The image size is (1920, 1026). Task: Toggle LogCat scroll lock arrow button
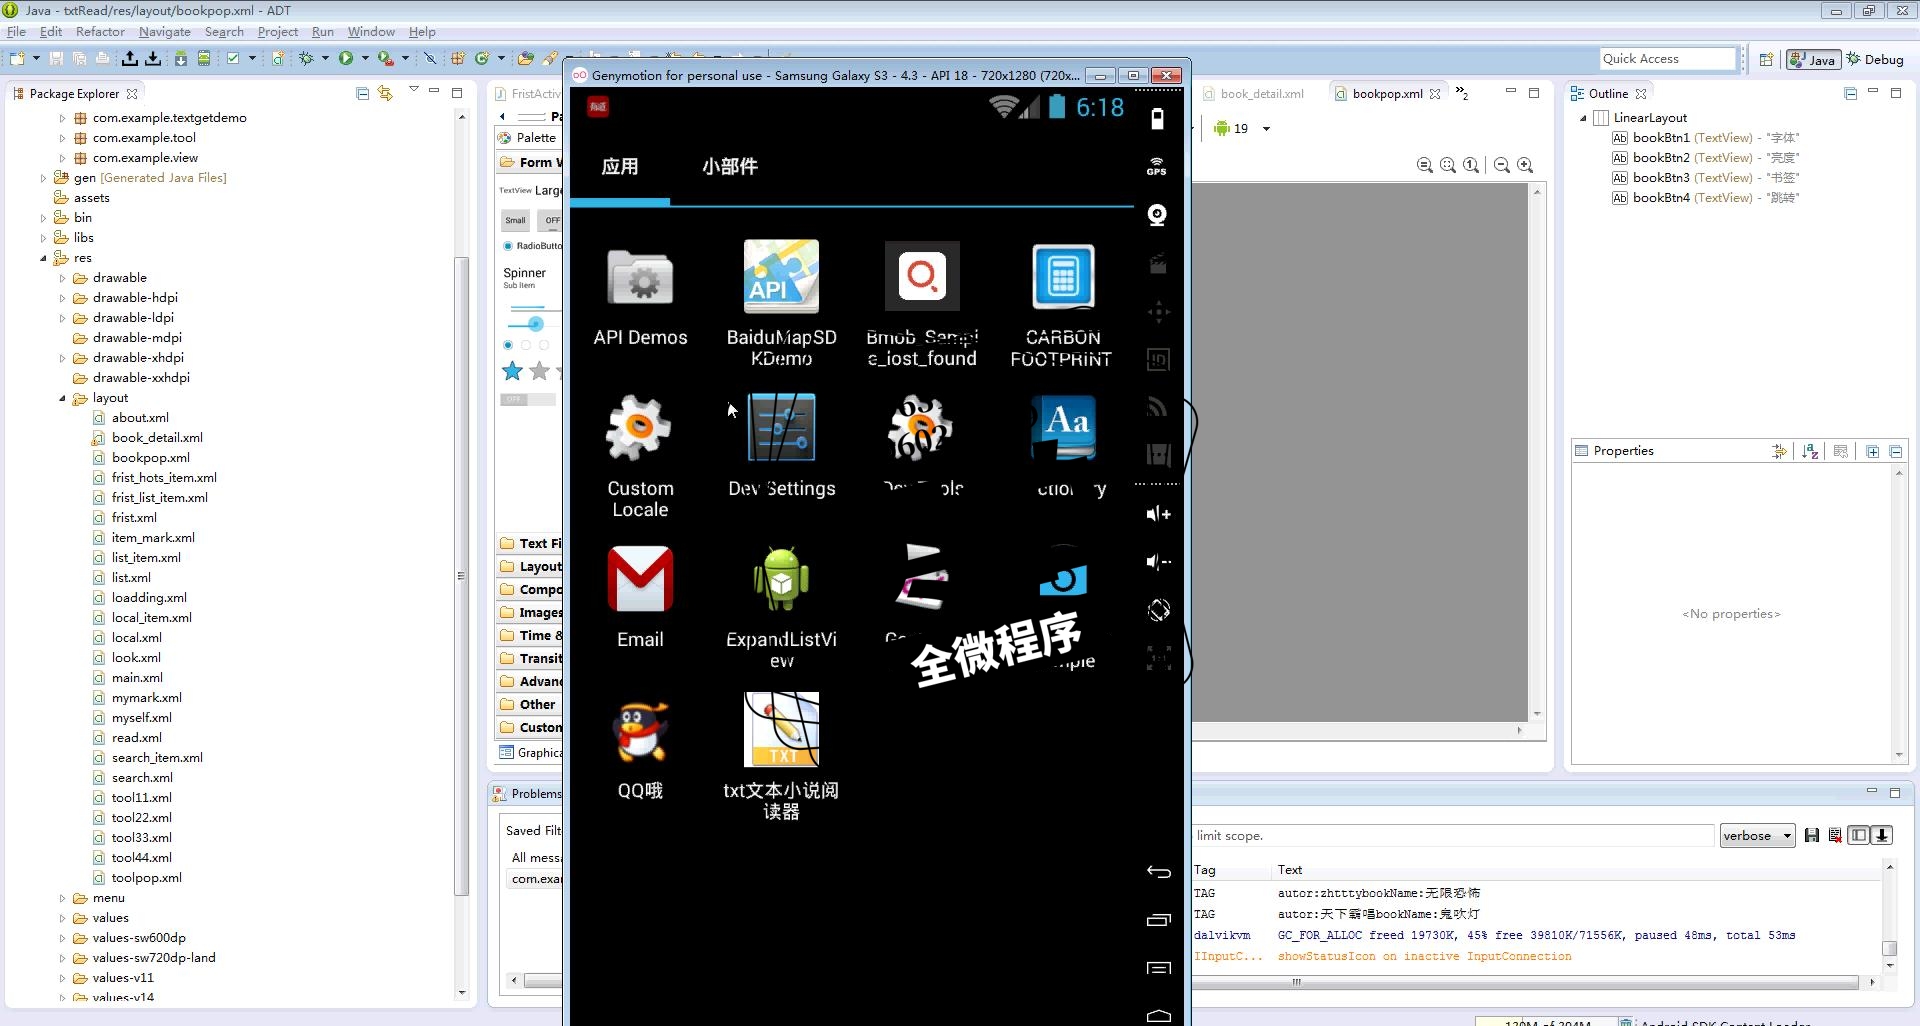tap(1882, 835)
